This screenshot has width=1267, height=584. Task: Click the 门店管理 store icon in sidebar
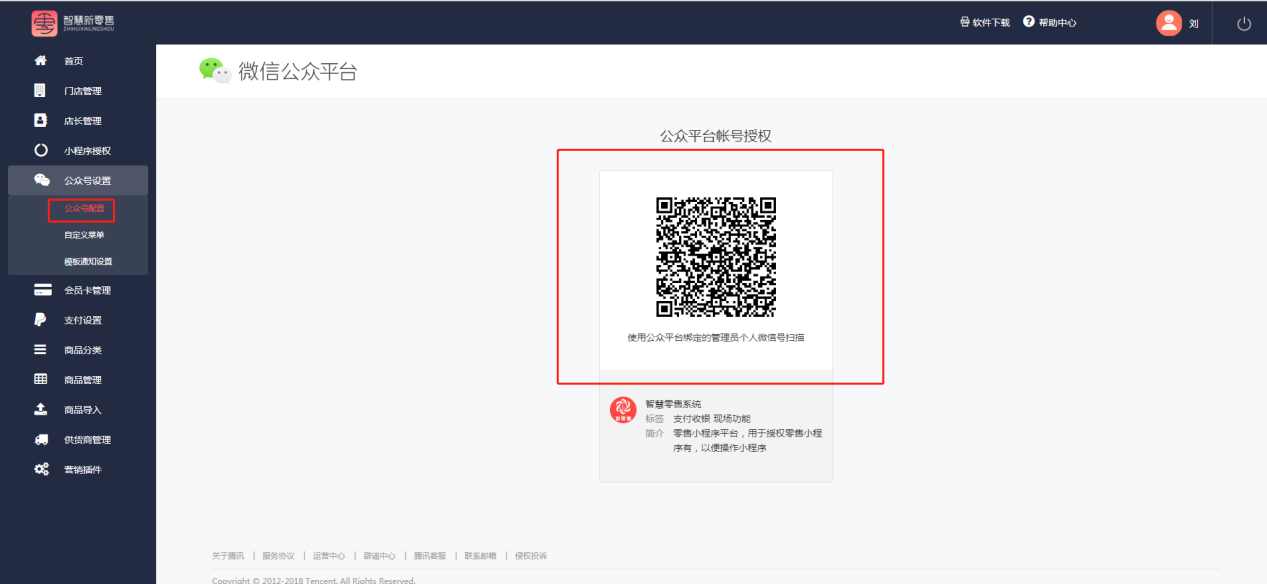coord(40,91)
